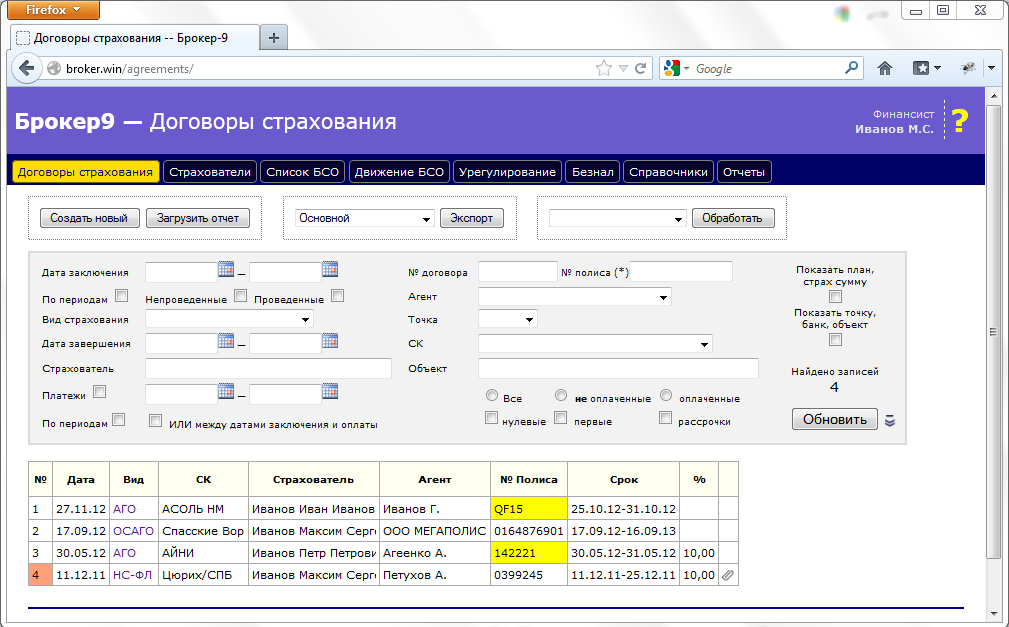Go to the 'Урегулирование' tab
The image size is (1009, 627).
click(507, 172)
